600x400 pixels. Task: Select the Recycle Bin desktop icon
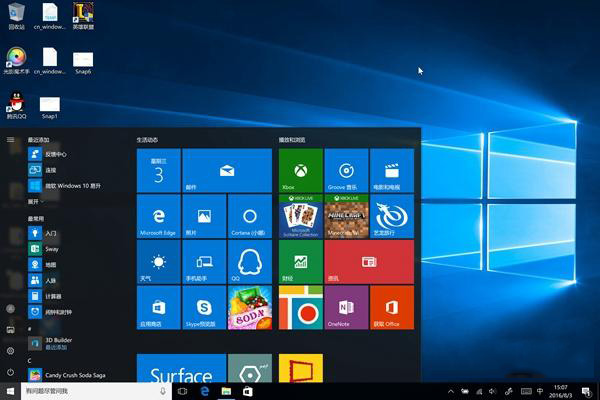coord(16,16)
